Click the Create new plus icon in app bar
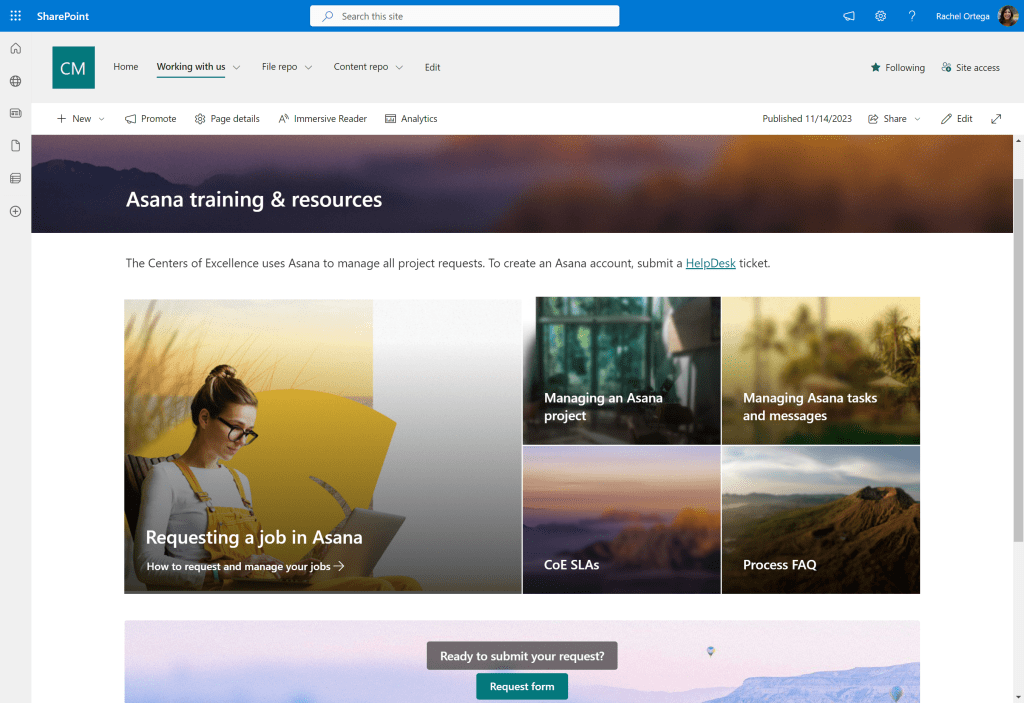This screenshot has width=1024, height=703. [15, 211]
